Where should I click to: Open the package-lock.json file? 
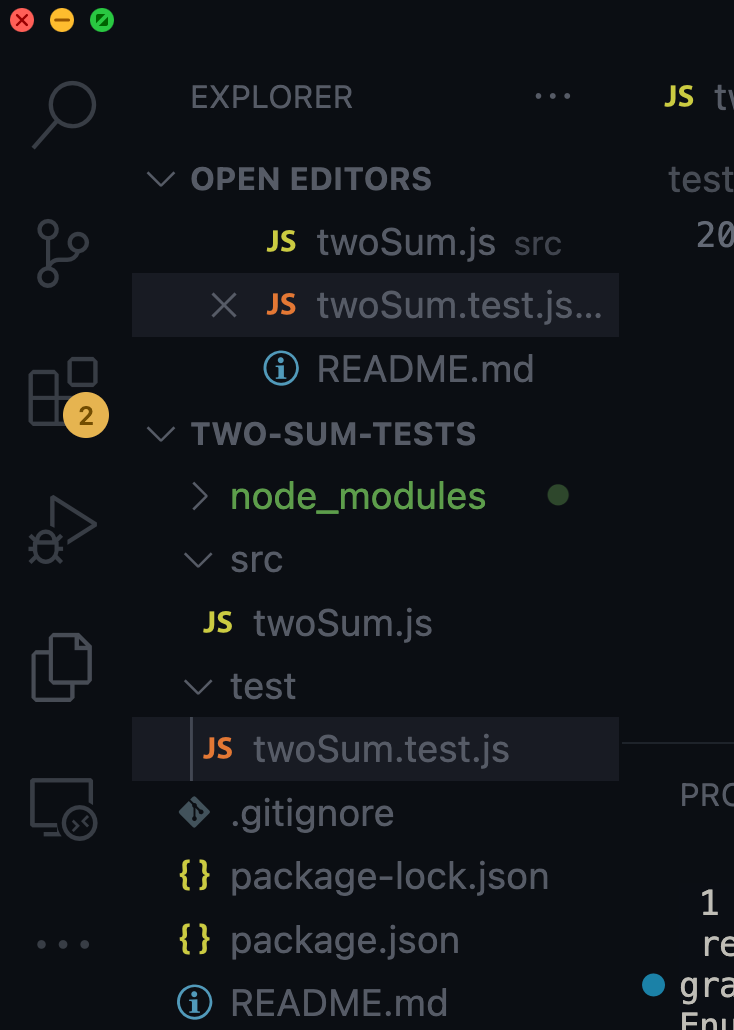coord(389,876)
